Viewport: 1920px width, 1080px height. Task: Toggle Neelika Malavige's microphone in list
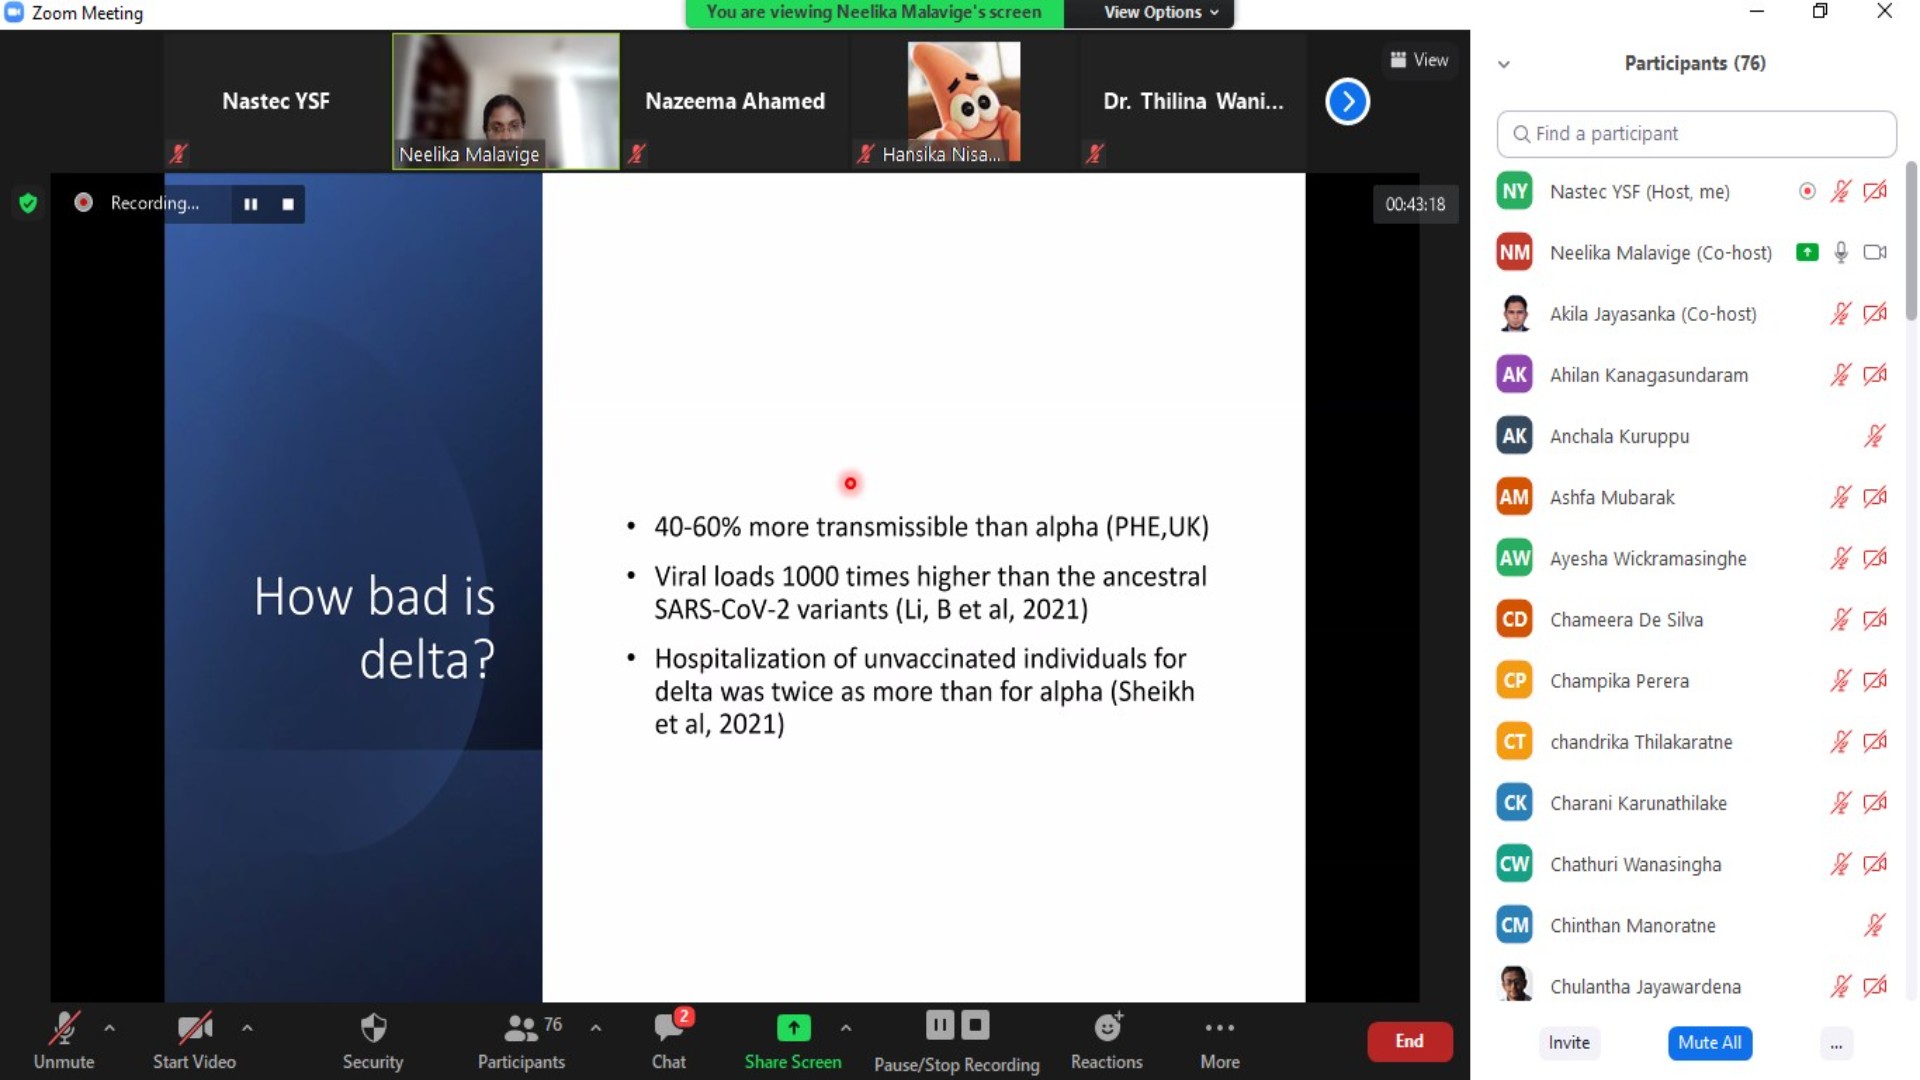tap(1840, 252)
